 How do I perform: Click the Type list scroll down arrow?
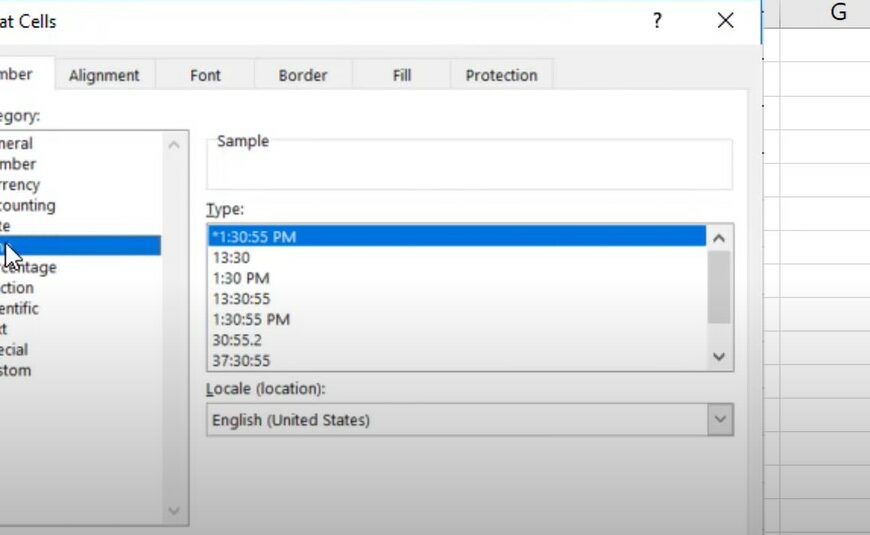(x=719, y=356)
